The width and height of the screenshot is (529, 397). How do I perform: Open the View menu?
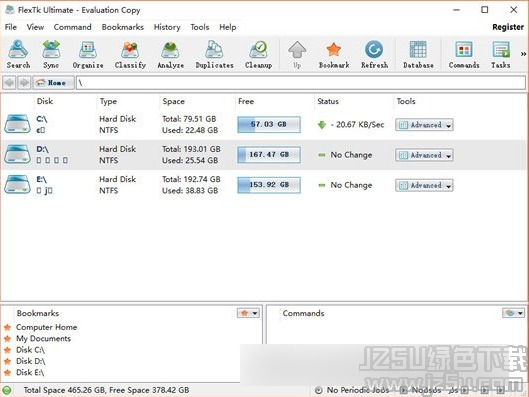[35, 27]
